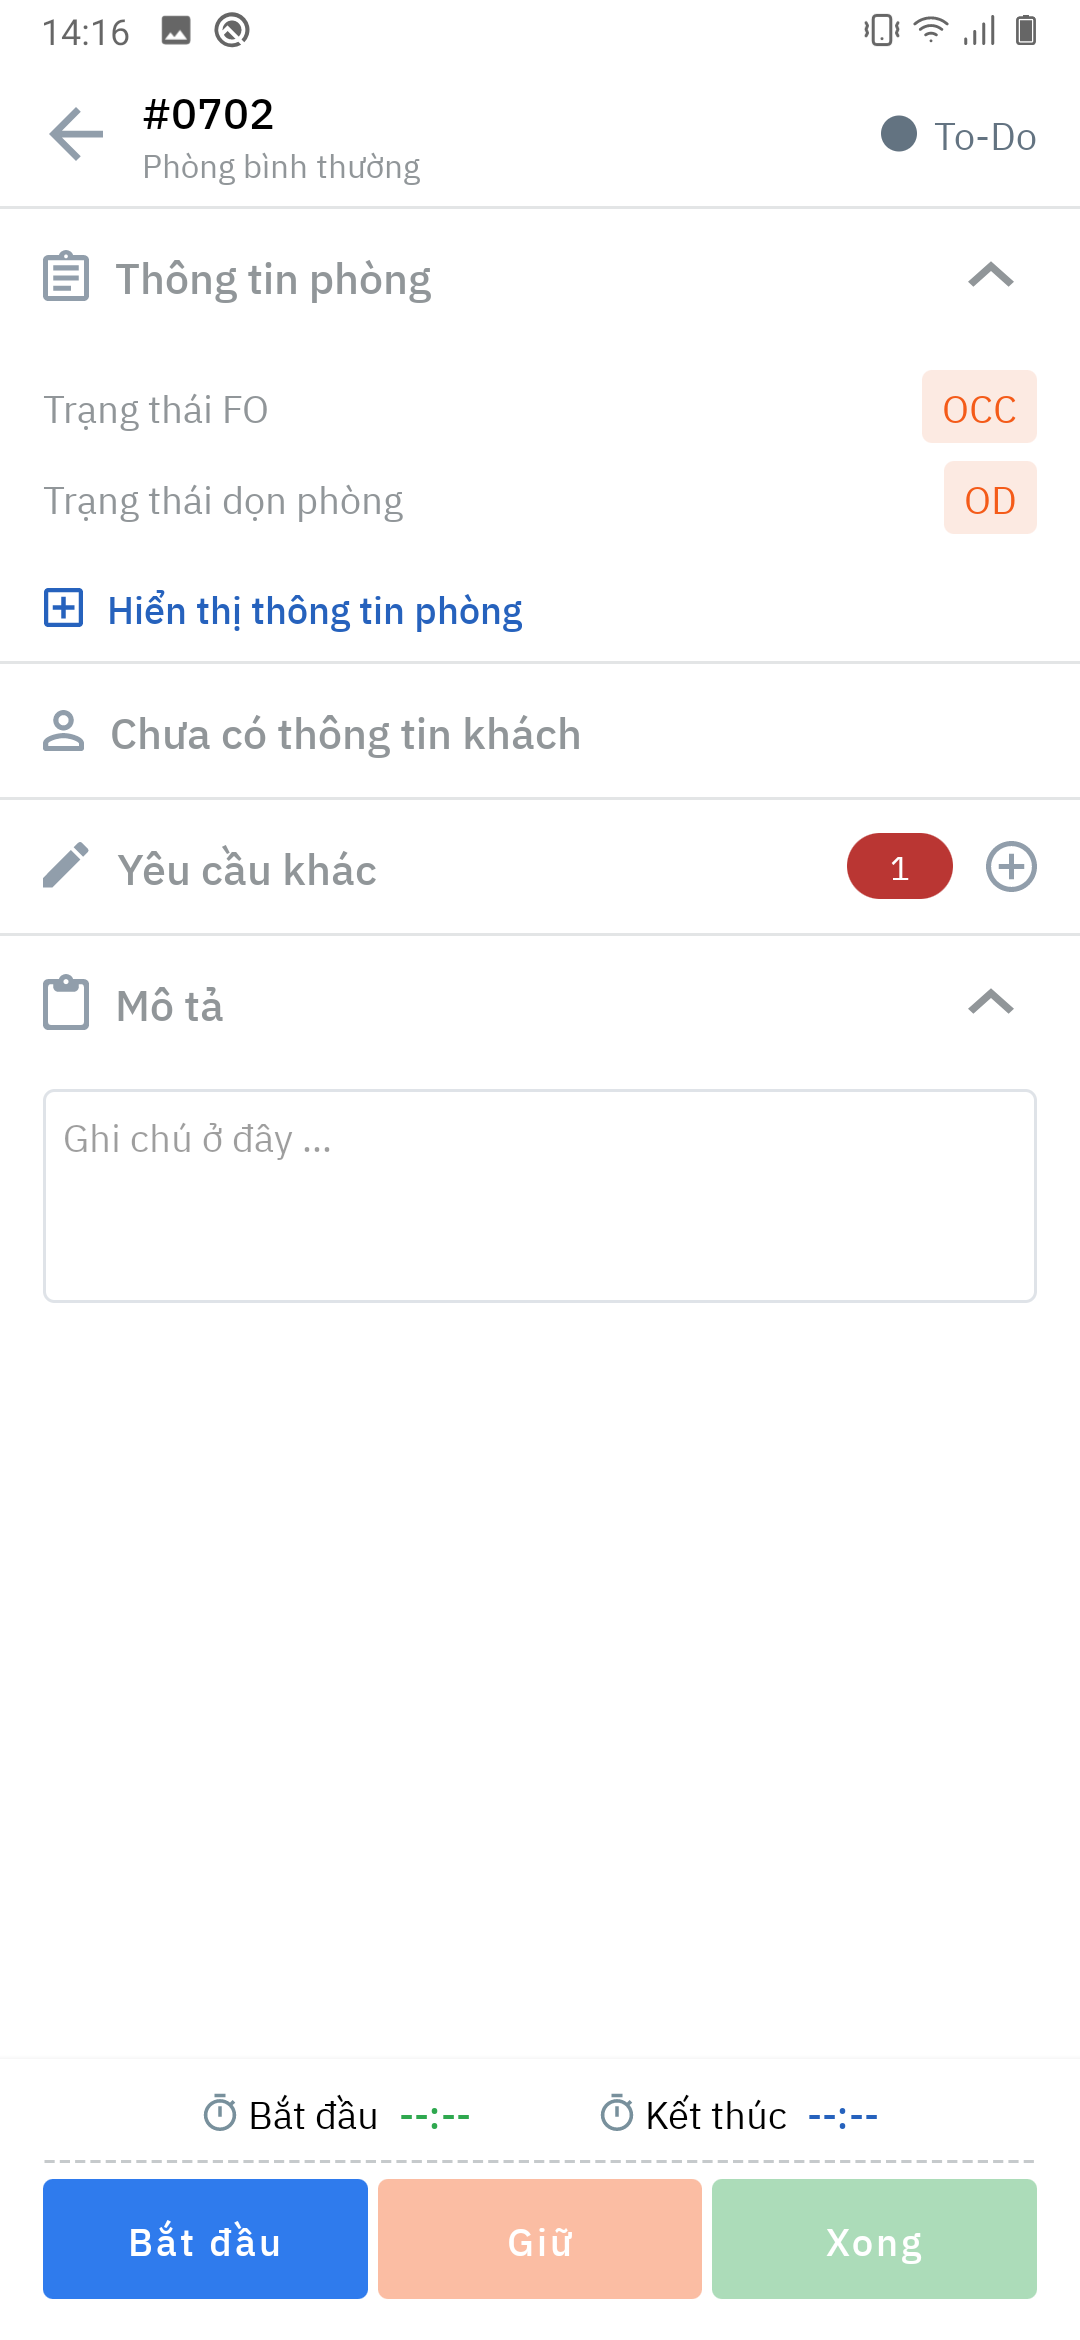The image size is (1080, 2340).
Task: Tap the plus-box icon to show room info
Action: click(64, 608)
